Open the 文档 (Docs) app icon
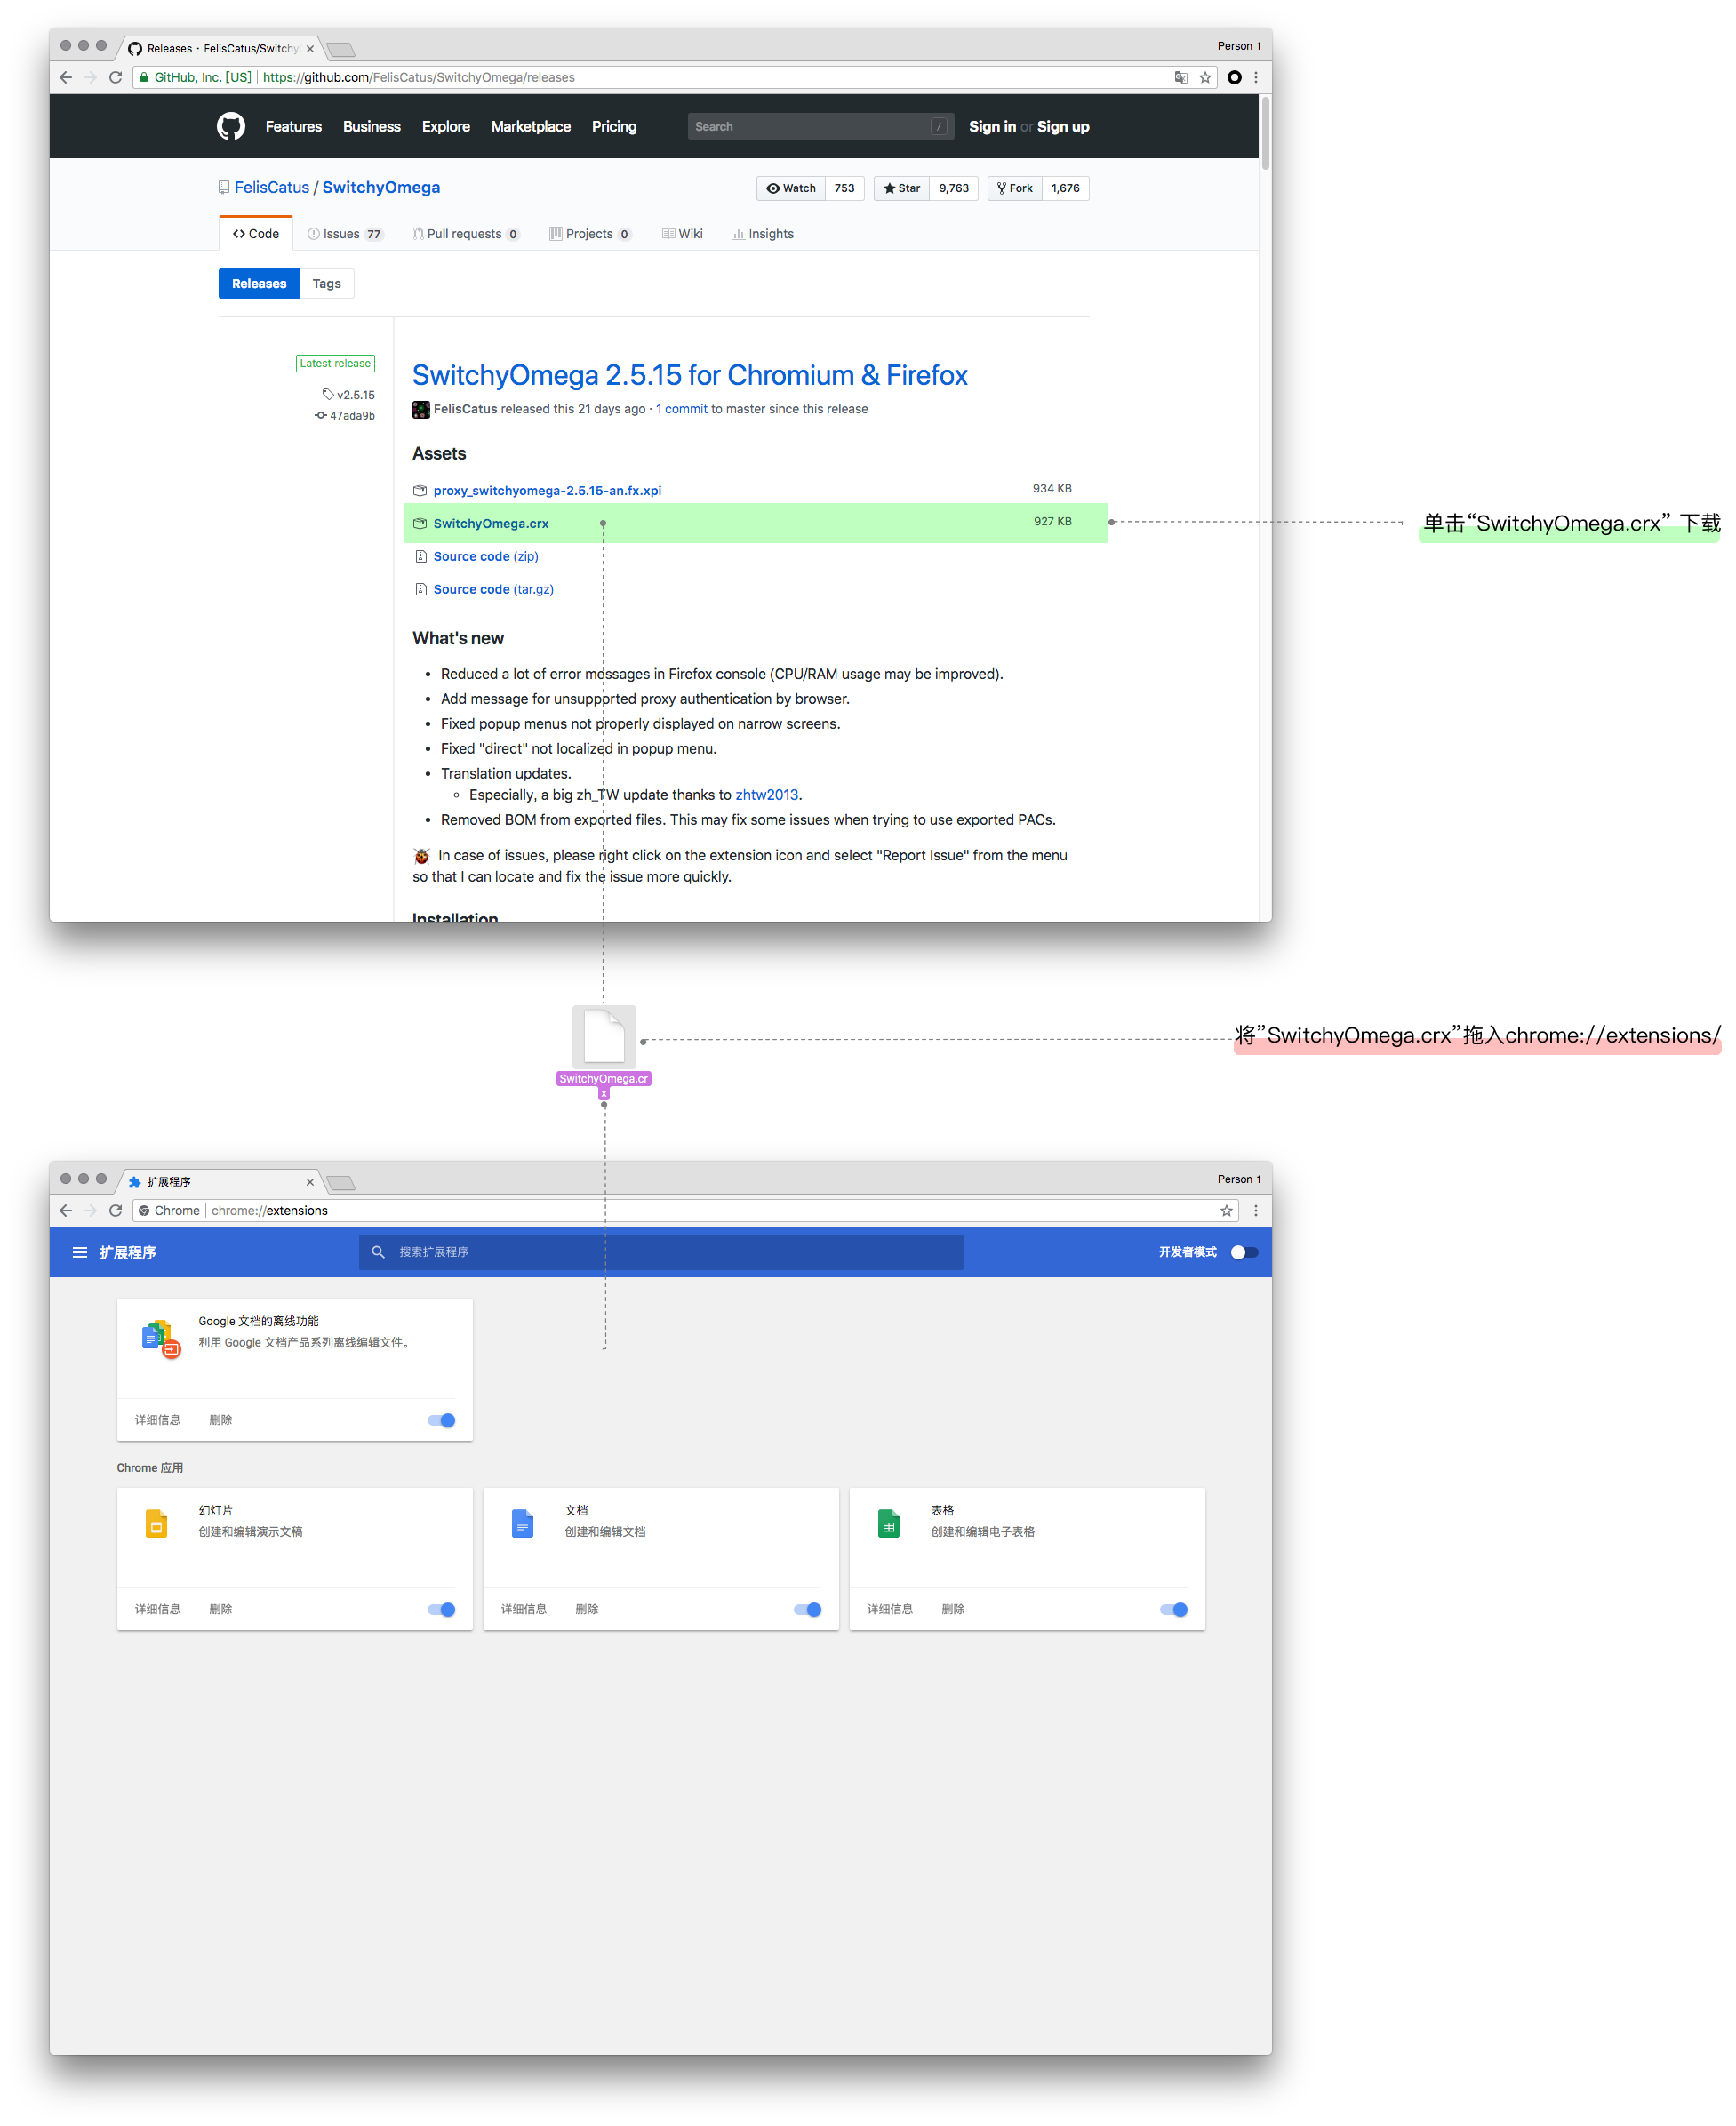The height and width of the screenshot is (2126, 1736). click(522, 1523)
